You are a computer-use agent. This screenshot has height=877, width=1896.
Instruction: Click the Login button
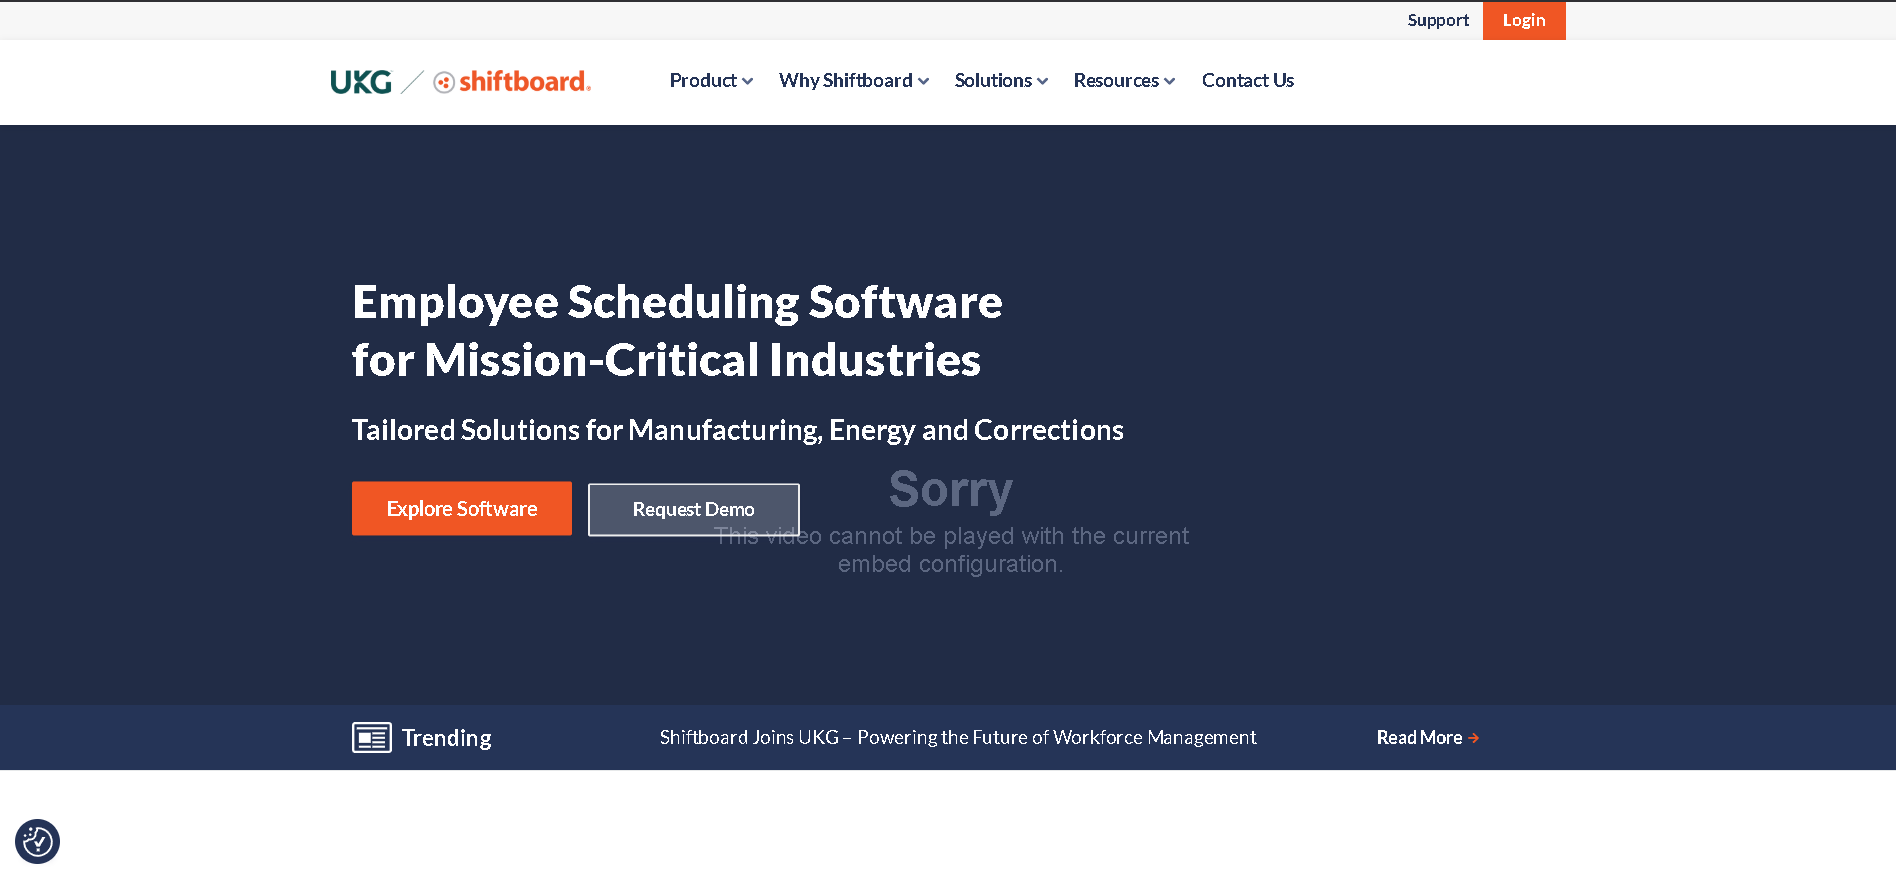click(x=1524, y=20)
